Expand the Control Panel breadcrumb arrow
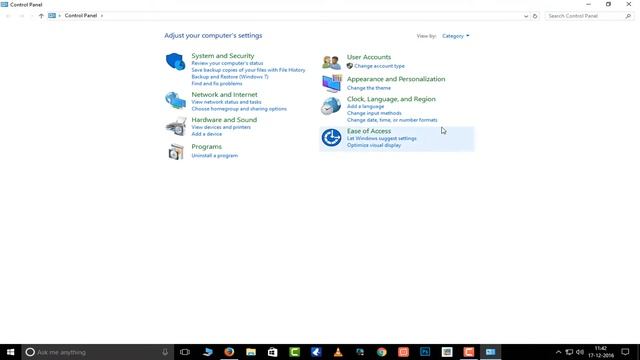The height and width of the screenshot is (360, 640). point(102,16)
